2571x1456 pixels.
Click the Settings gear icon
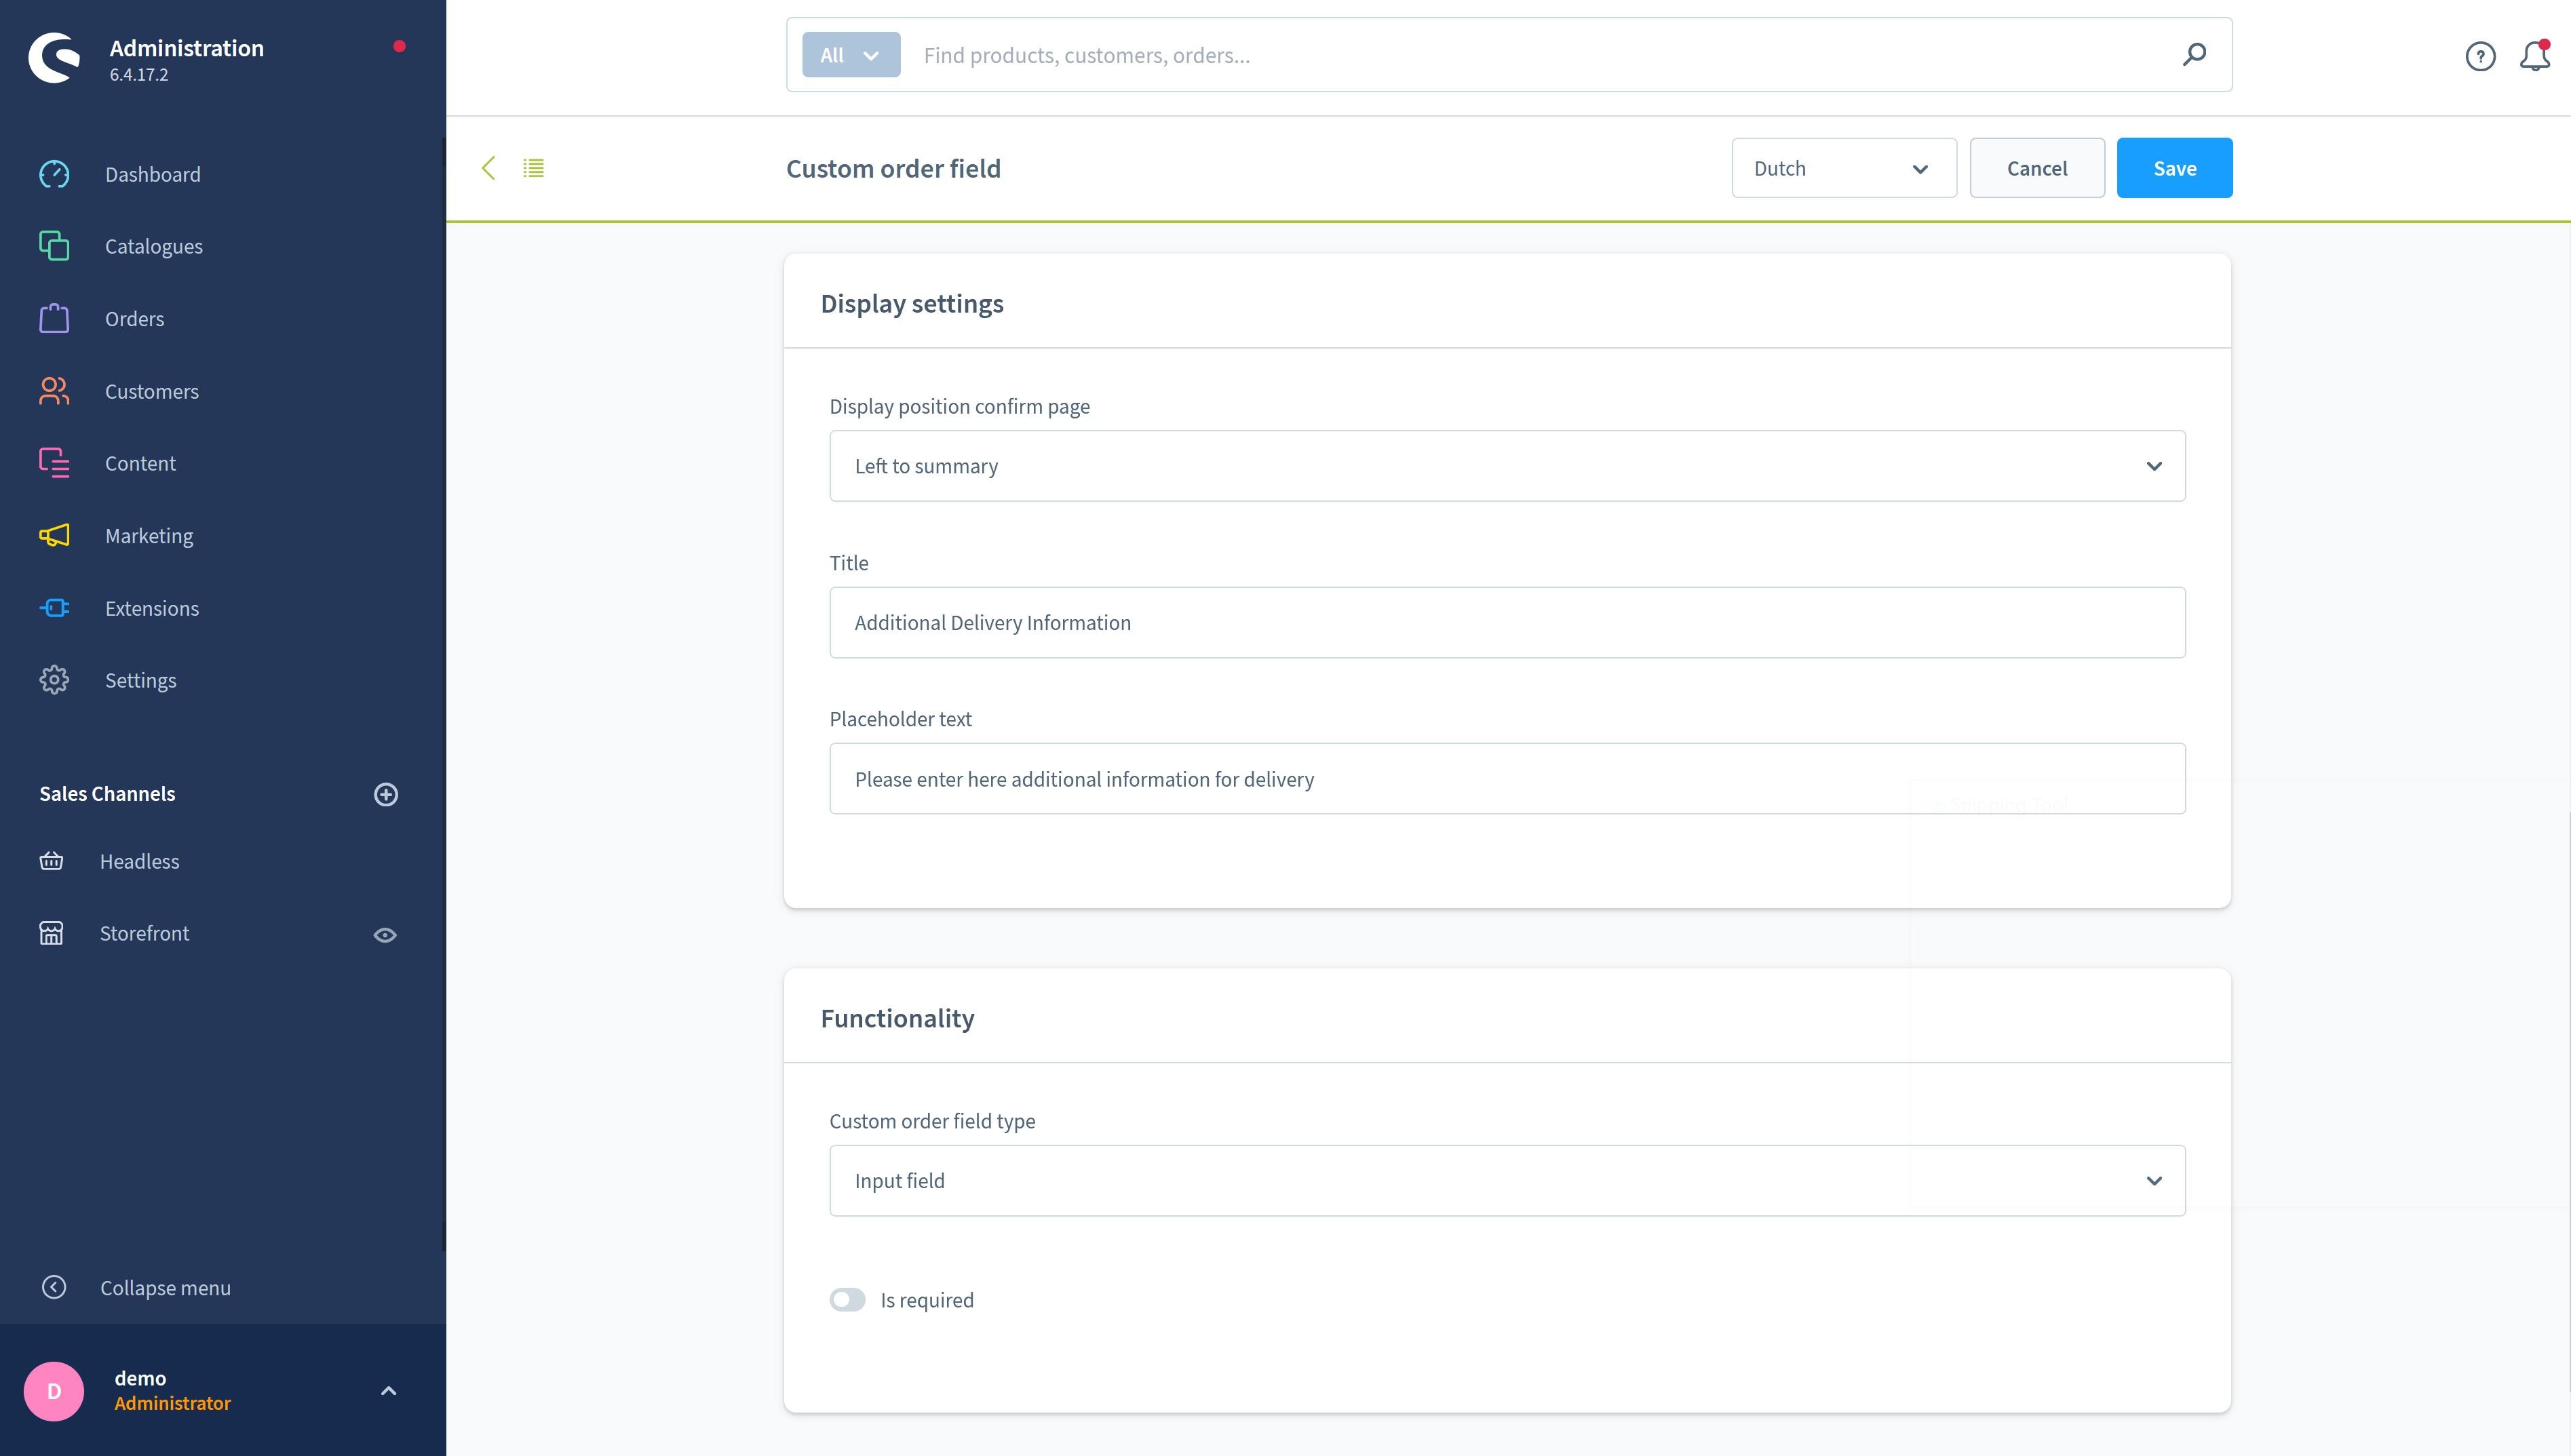pyautogui.click(x=54, y=680)
